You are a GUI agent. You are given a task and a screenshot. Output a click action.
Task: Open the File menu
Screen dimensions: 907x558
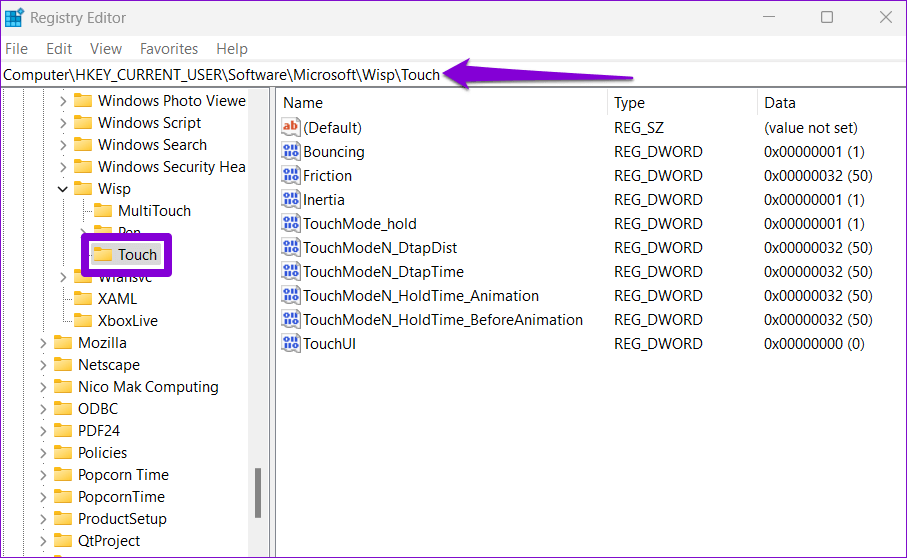click(x=16, y=49)
